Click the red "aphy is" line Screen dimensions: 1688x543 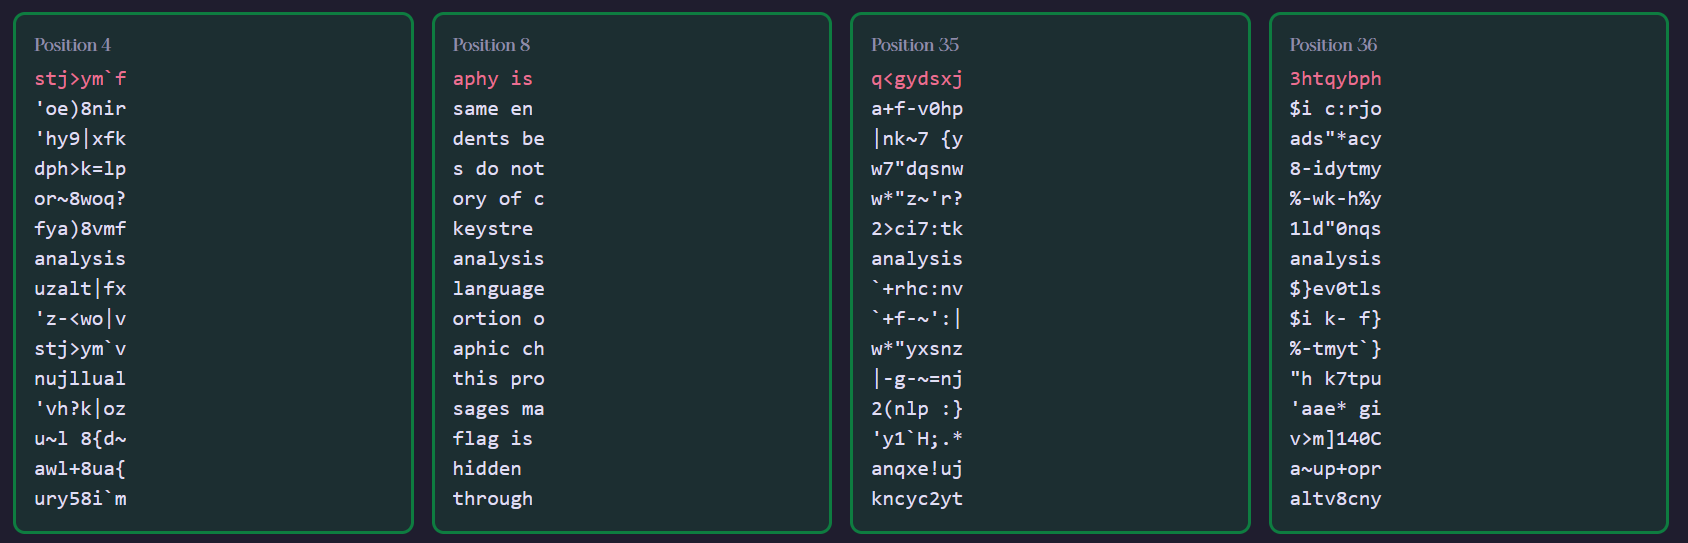tap(492, 79)
